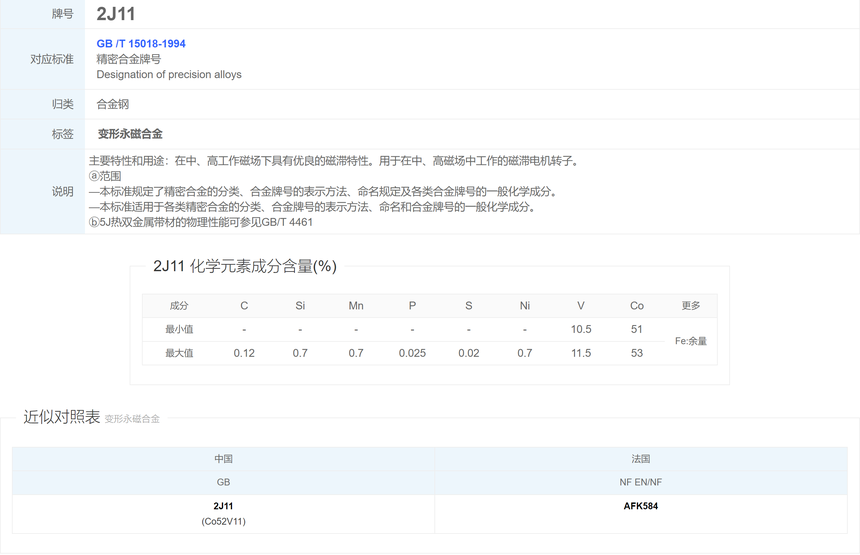Click the V maximum value 11.5
Screen dimensions: 860x555
581,353
